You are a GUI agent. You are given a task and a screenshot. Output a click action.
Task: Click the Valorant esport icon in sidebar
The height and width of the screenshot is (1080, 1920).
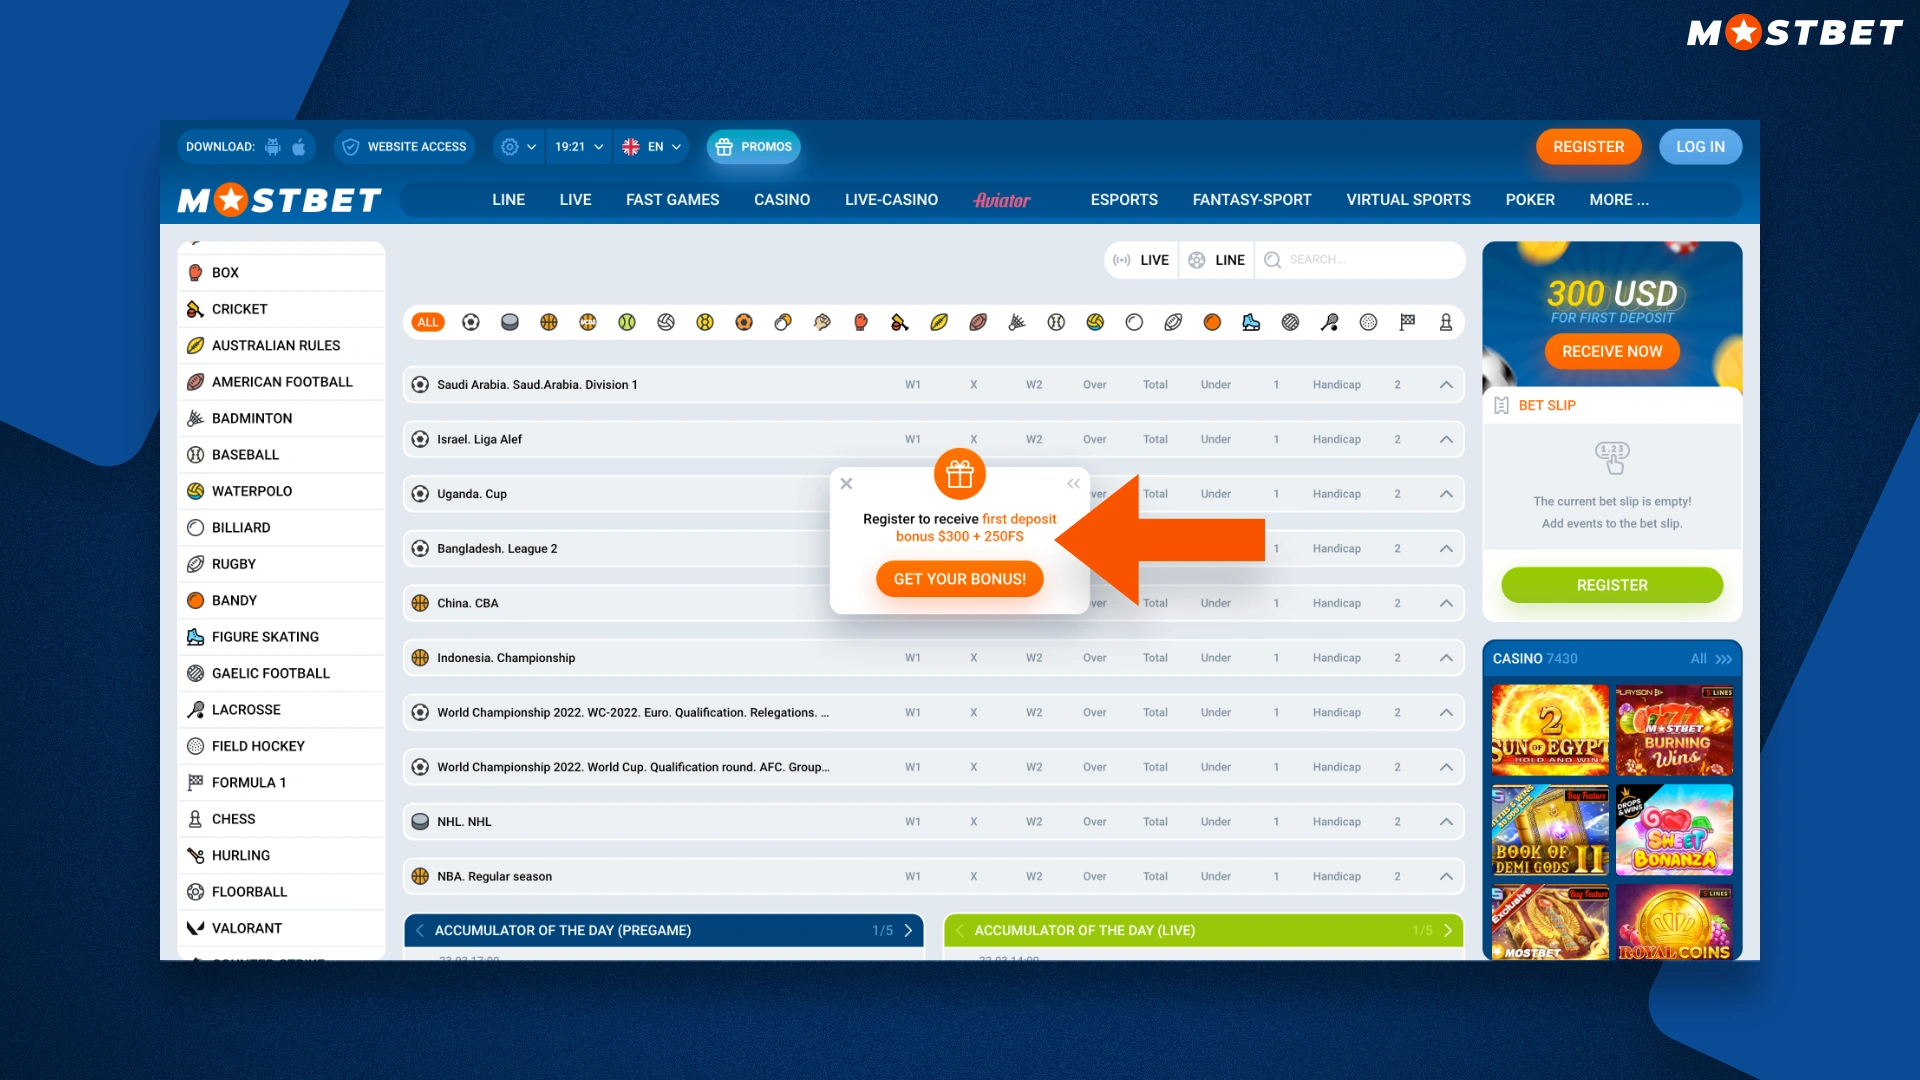coord(195,927)
